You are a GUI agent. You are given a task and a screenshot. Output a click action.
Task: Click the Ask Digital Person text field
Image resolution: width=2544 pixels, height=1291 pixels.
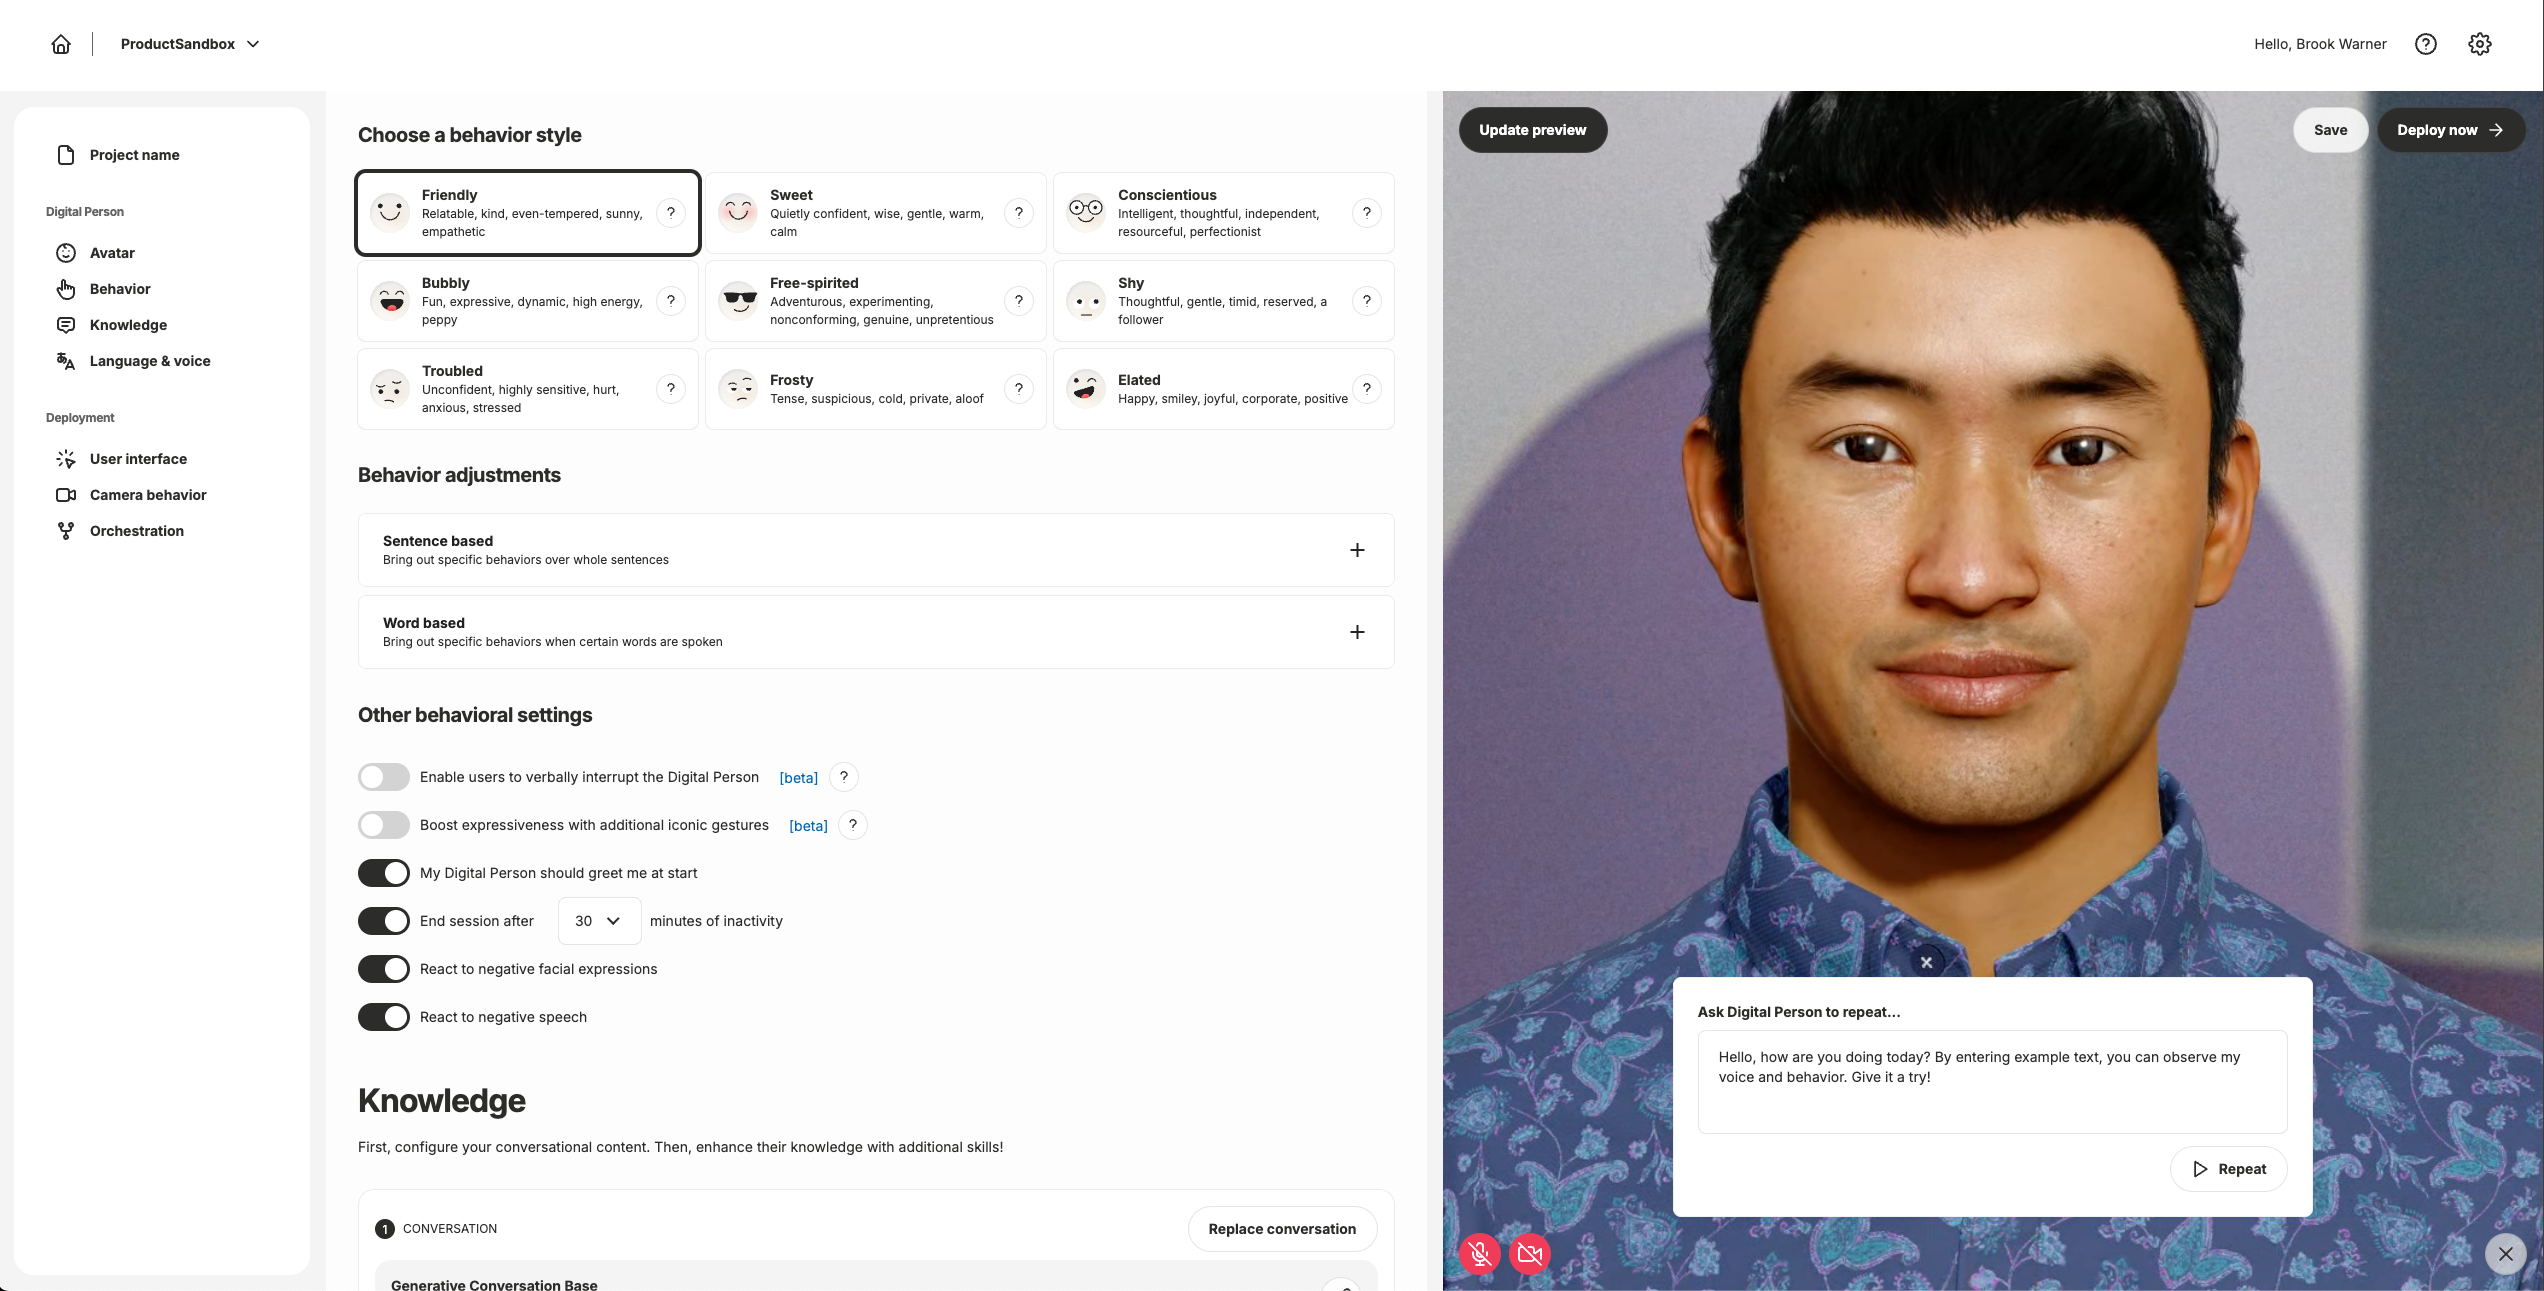(x=1991, y=1081)
